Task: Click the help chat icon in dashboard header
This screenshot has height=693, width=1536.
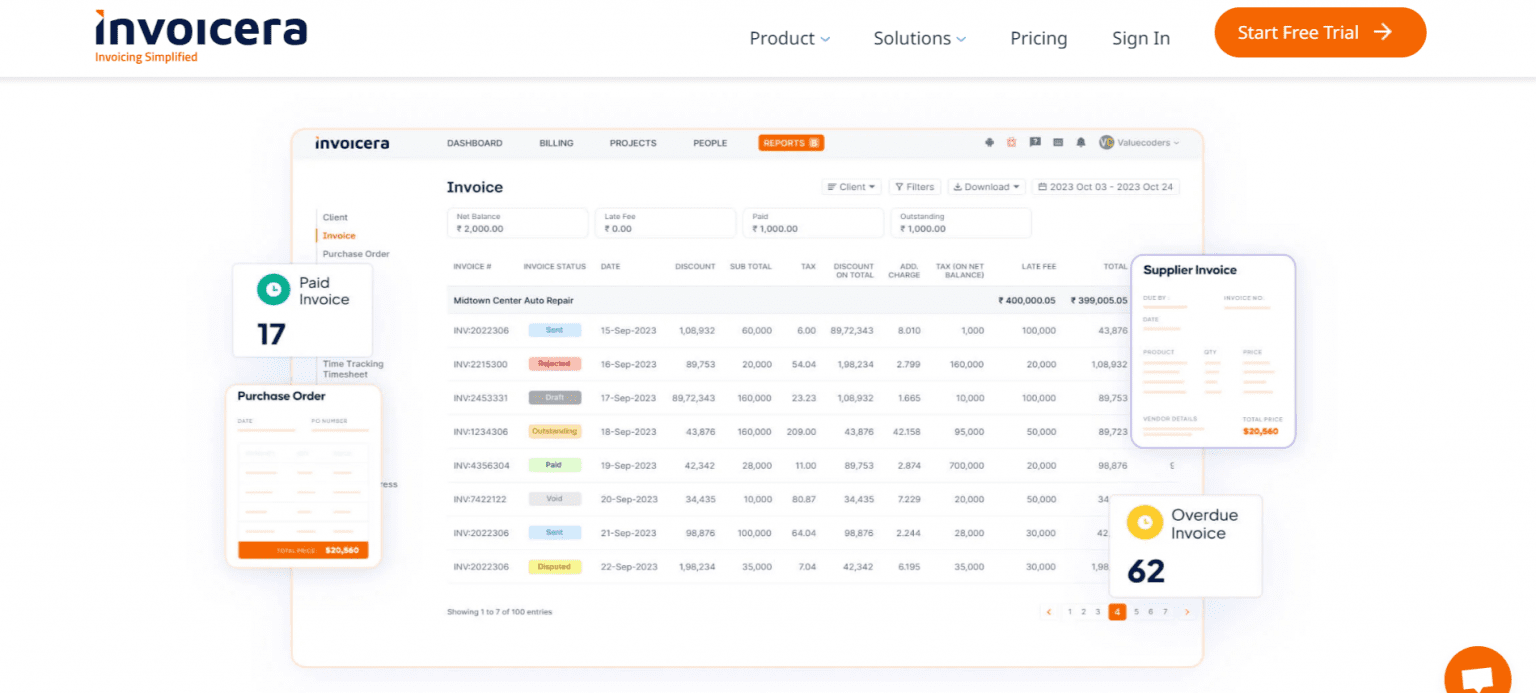Action: [x=1037, y=142]
